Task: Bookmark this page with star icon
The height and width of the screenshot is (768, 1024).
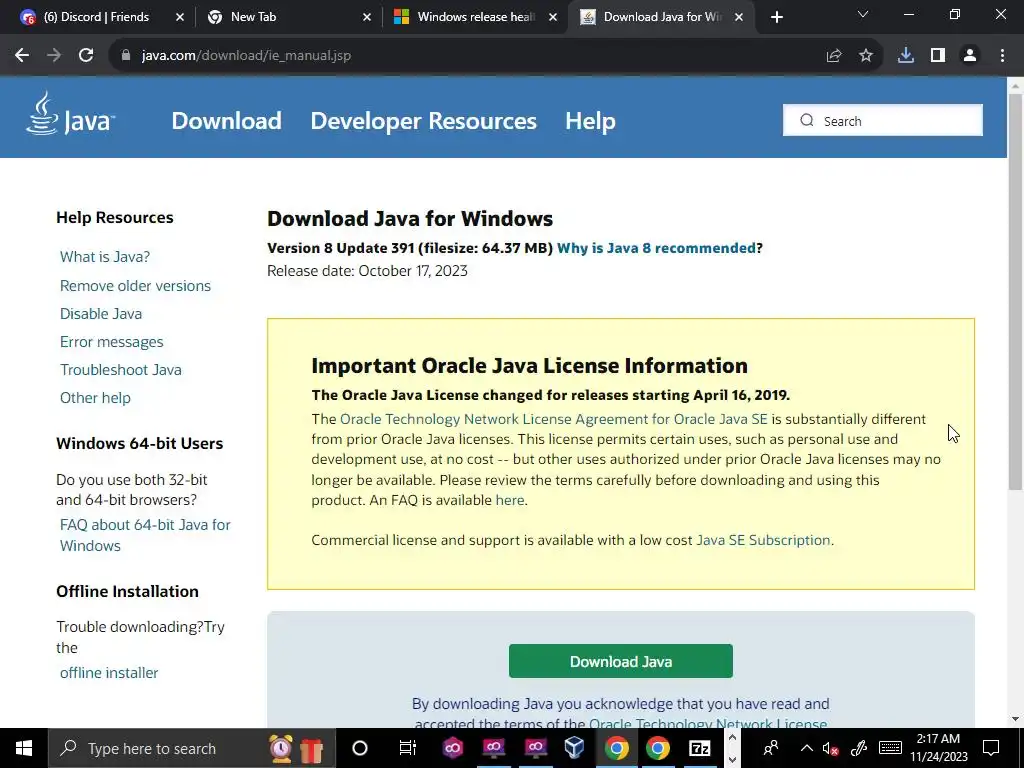Action: pos(866,56)
